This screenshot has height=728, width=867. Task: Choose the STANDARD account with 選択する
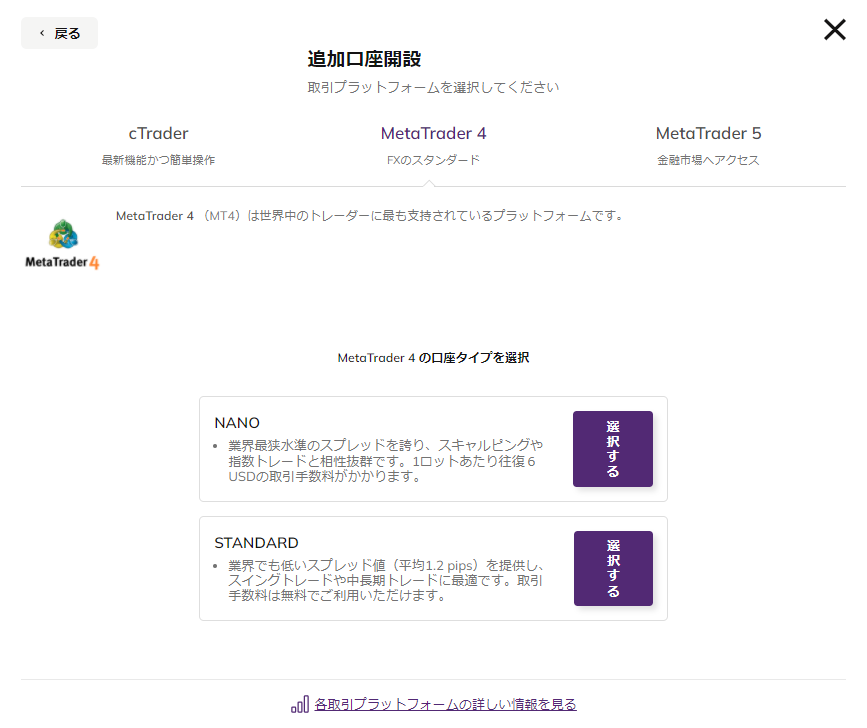(613, 568)
